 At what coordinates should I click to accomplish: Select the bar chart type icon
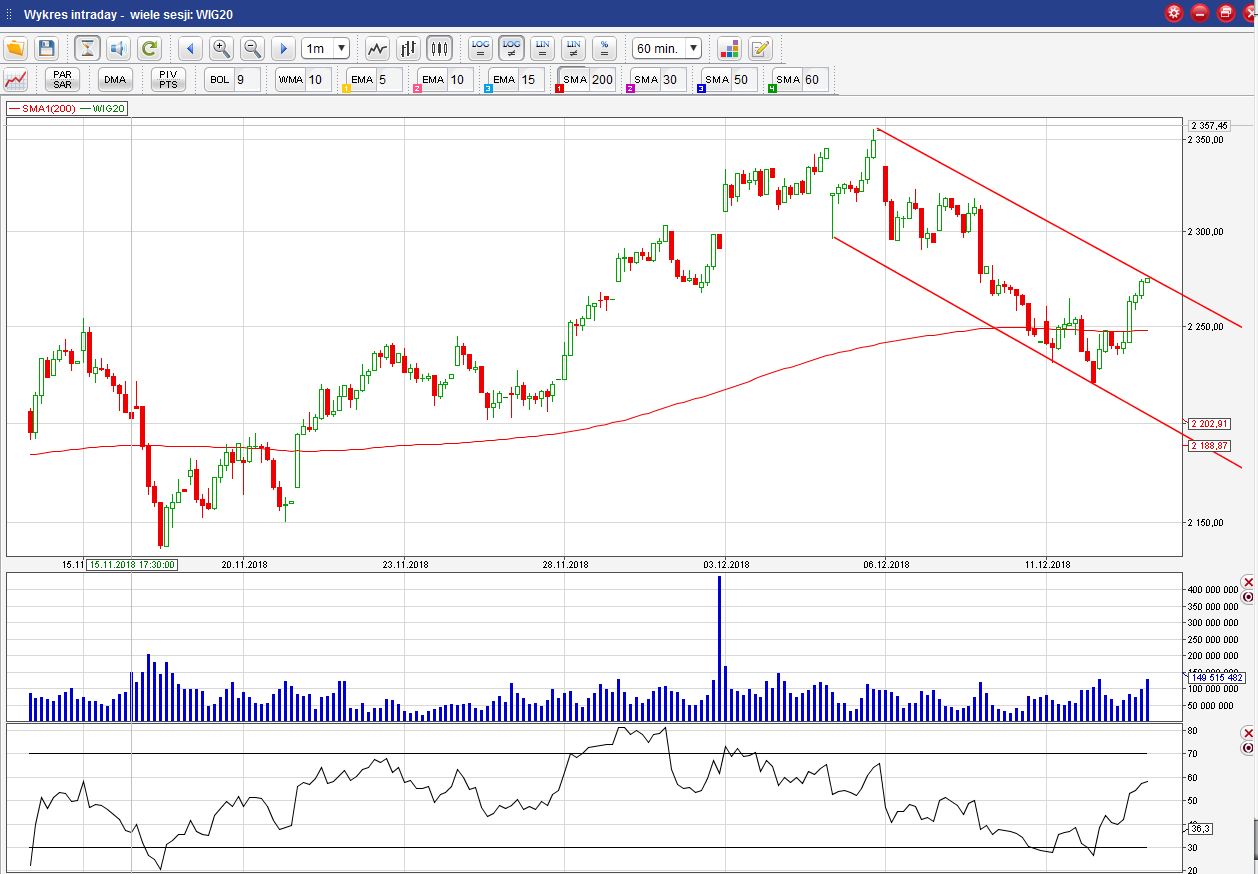(x=408, y=48)
